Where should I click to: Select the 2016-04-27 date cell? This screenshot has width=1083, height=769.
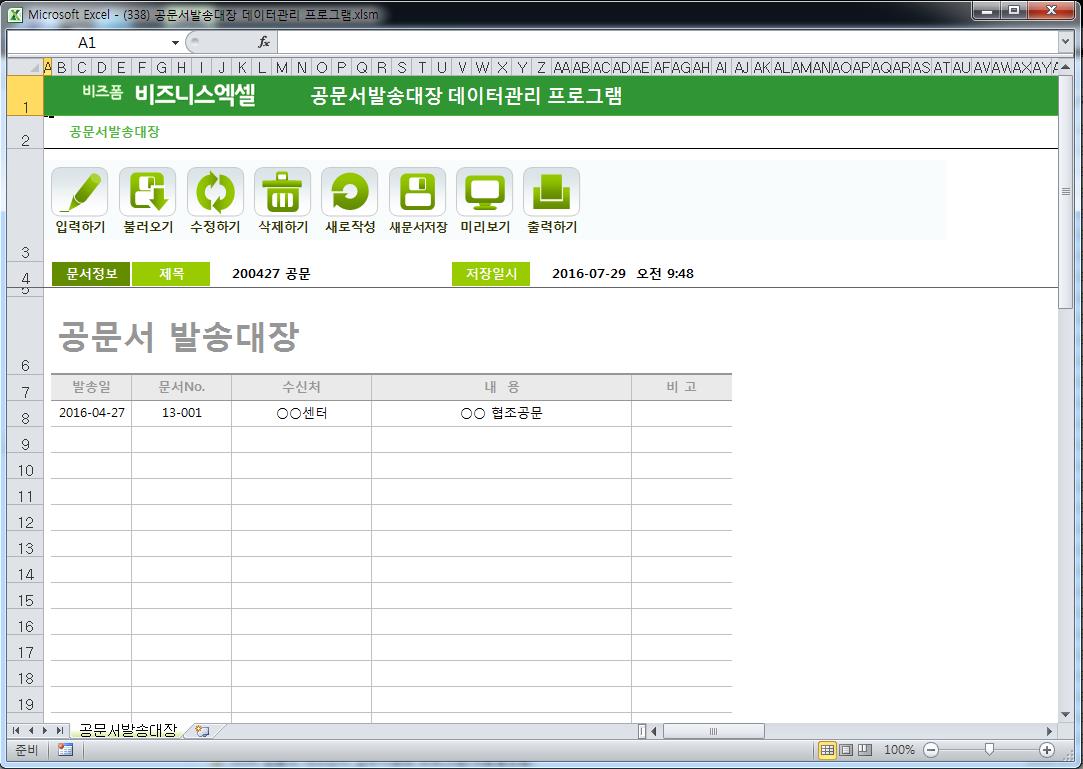pos(91,413)
